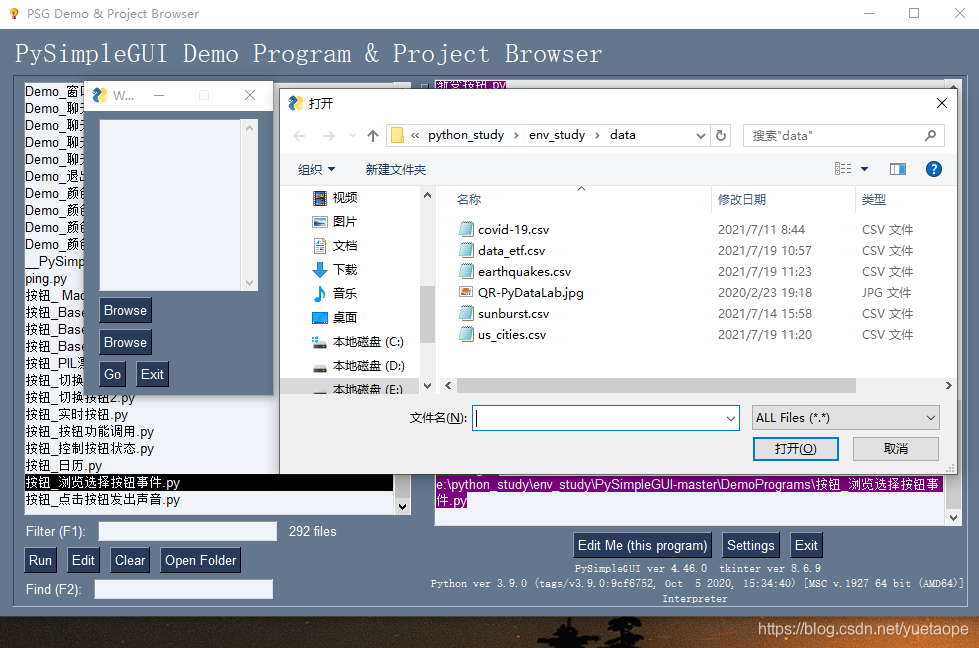This screenshot has width=979, height=648.
Task: Change the file view layout icon
Action: coord(843,169)
